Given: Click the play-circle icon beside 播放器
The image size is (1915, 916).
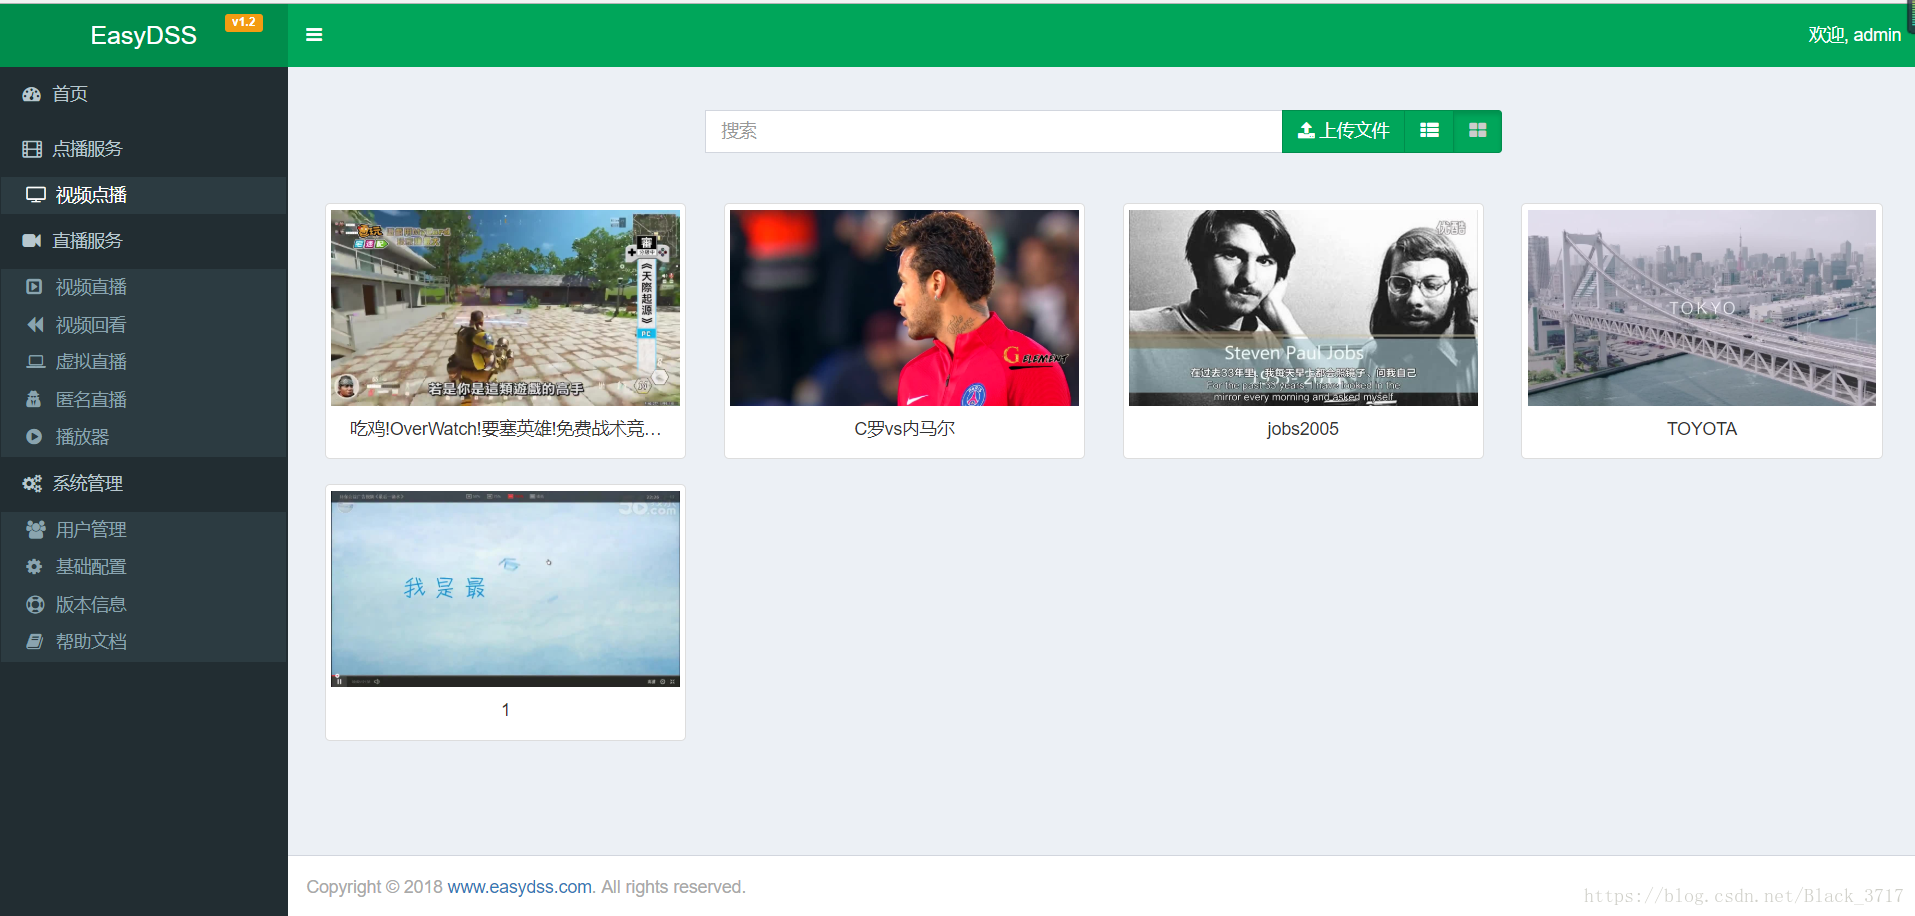Looking at the screenshot, I should click(x=34, y=437).
